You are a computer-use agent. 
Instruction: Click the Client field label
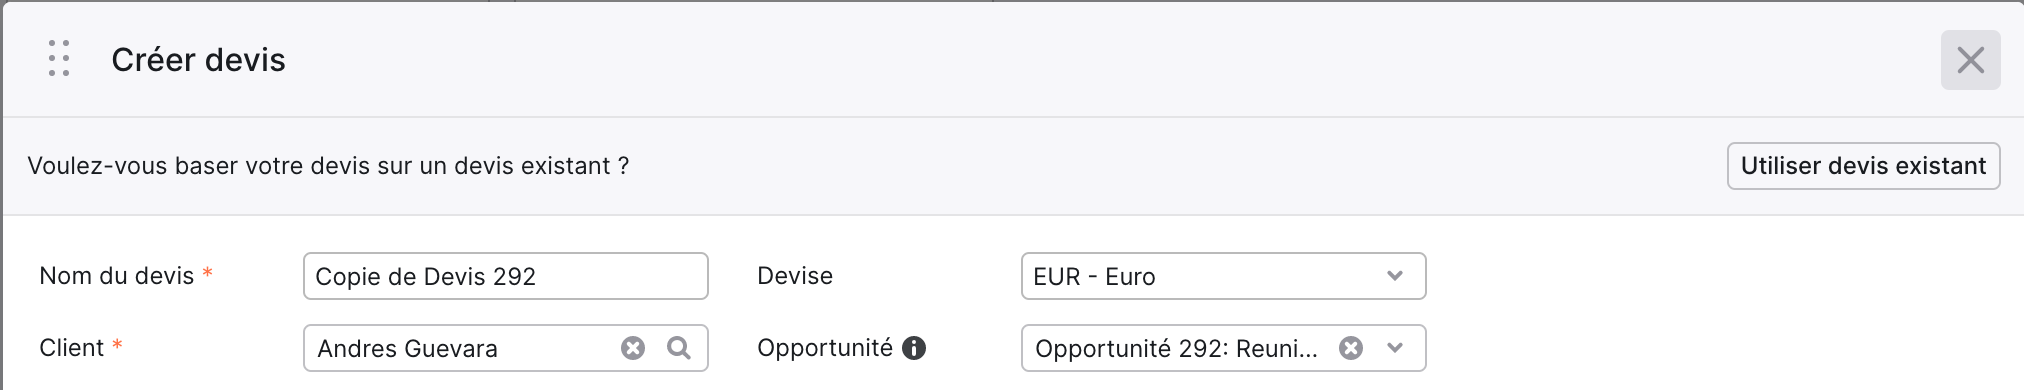pyautogui.click(x=71, y=348)
